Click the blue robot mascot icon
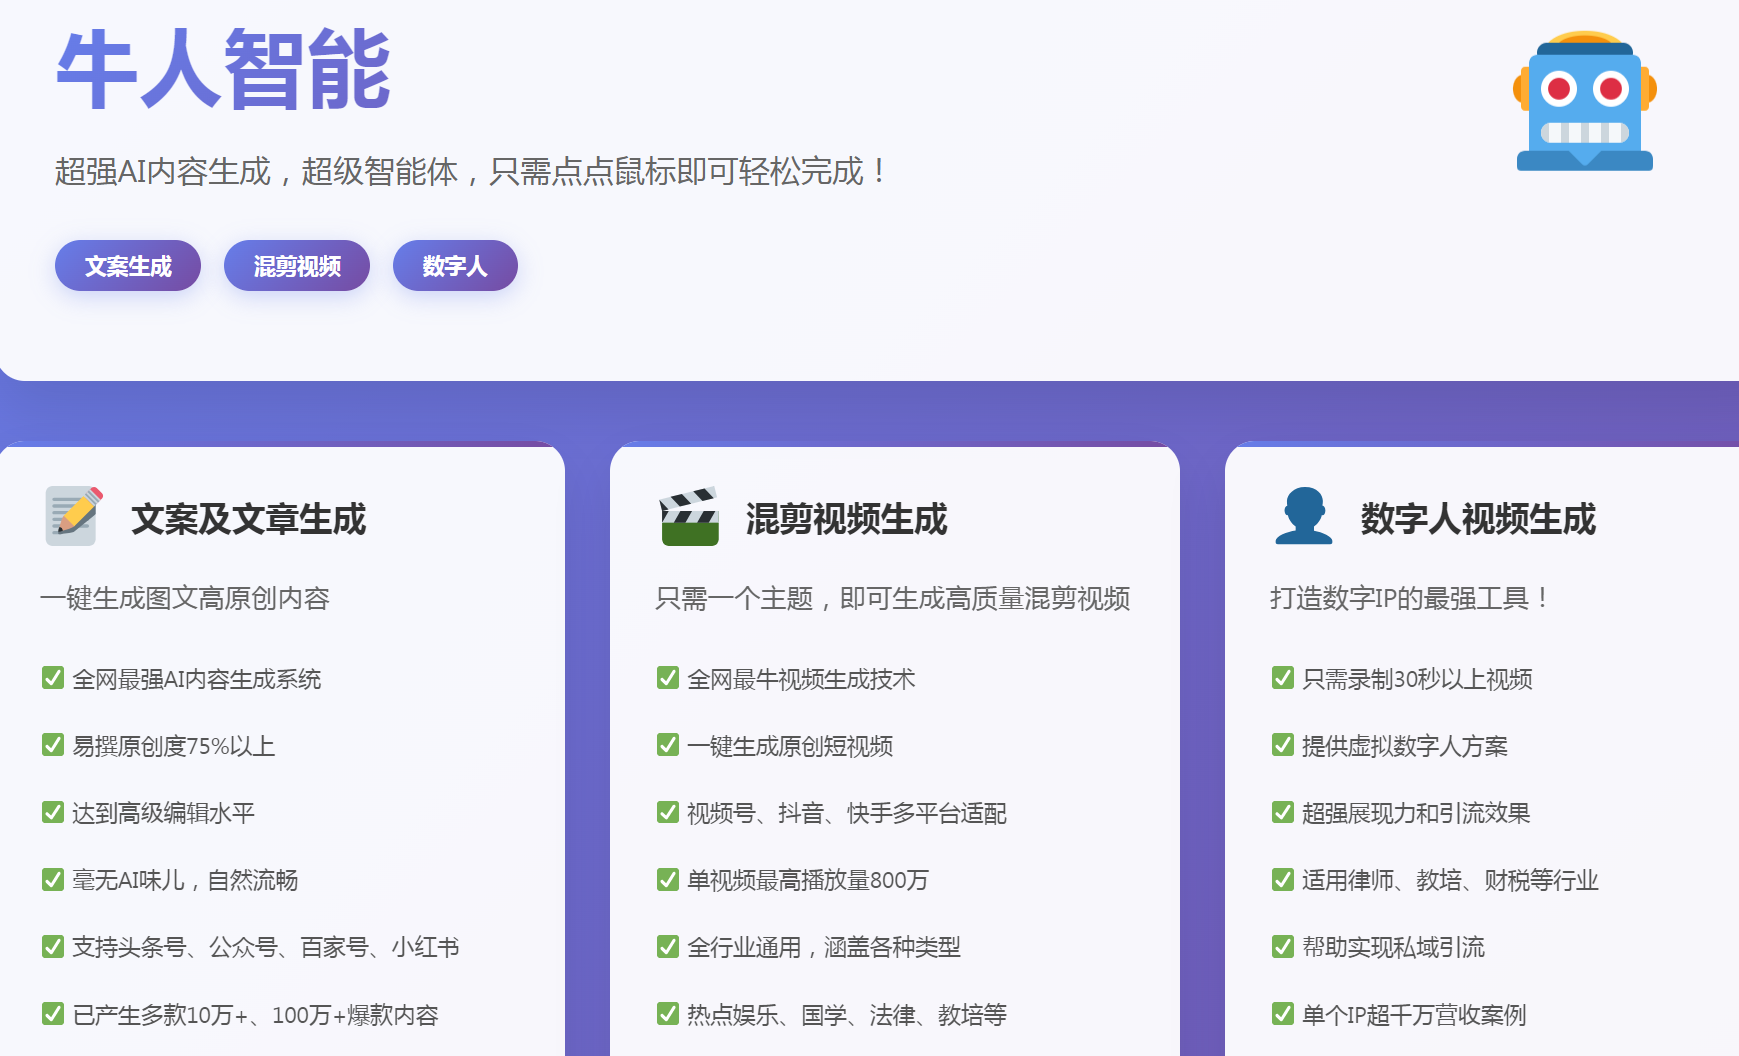Screen dimensions: 1739x1056 (x=1584, y=102)
